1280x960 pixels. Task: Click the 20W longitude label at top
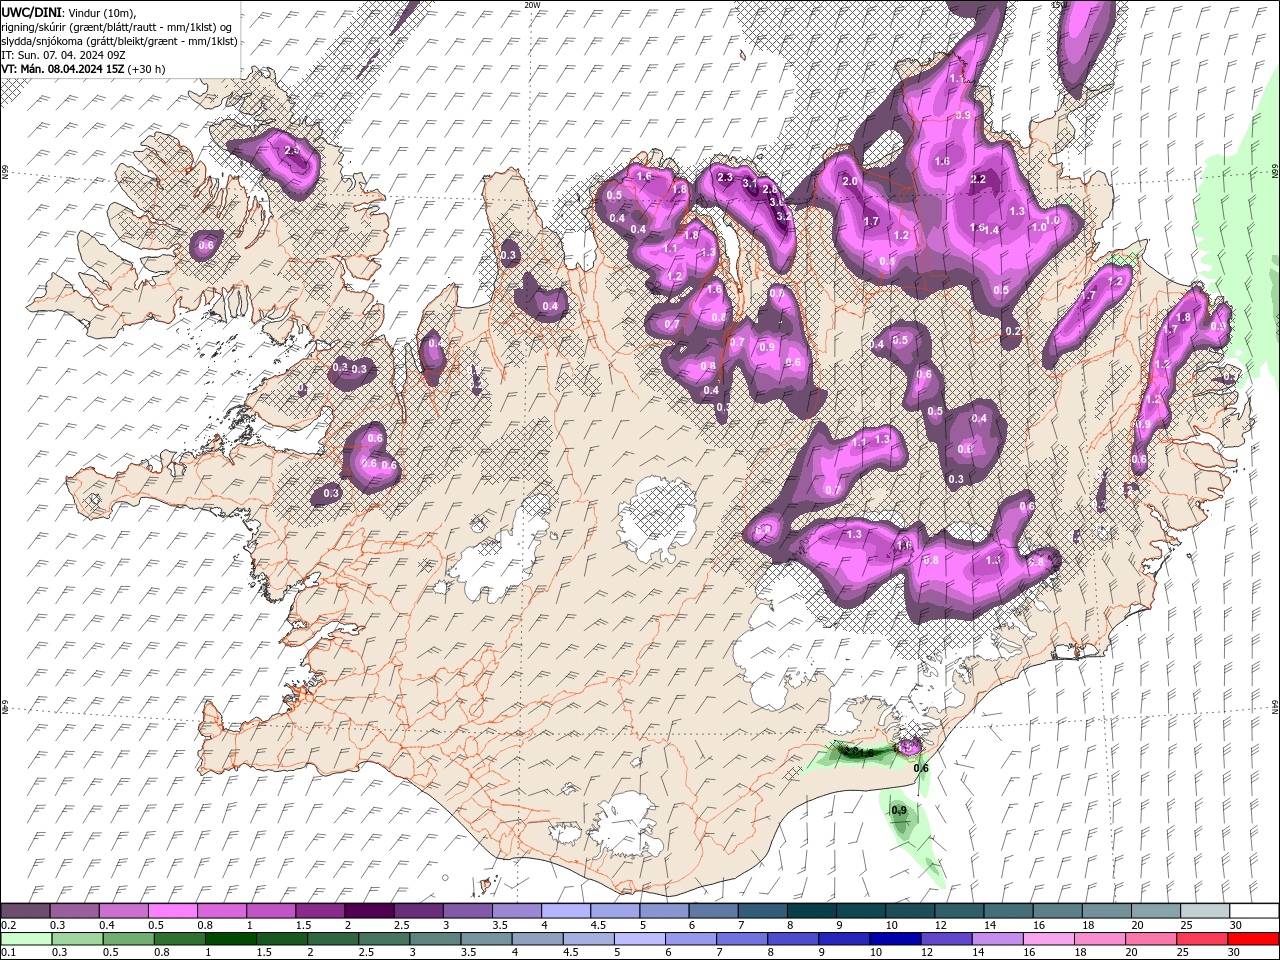click(532, 5)
